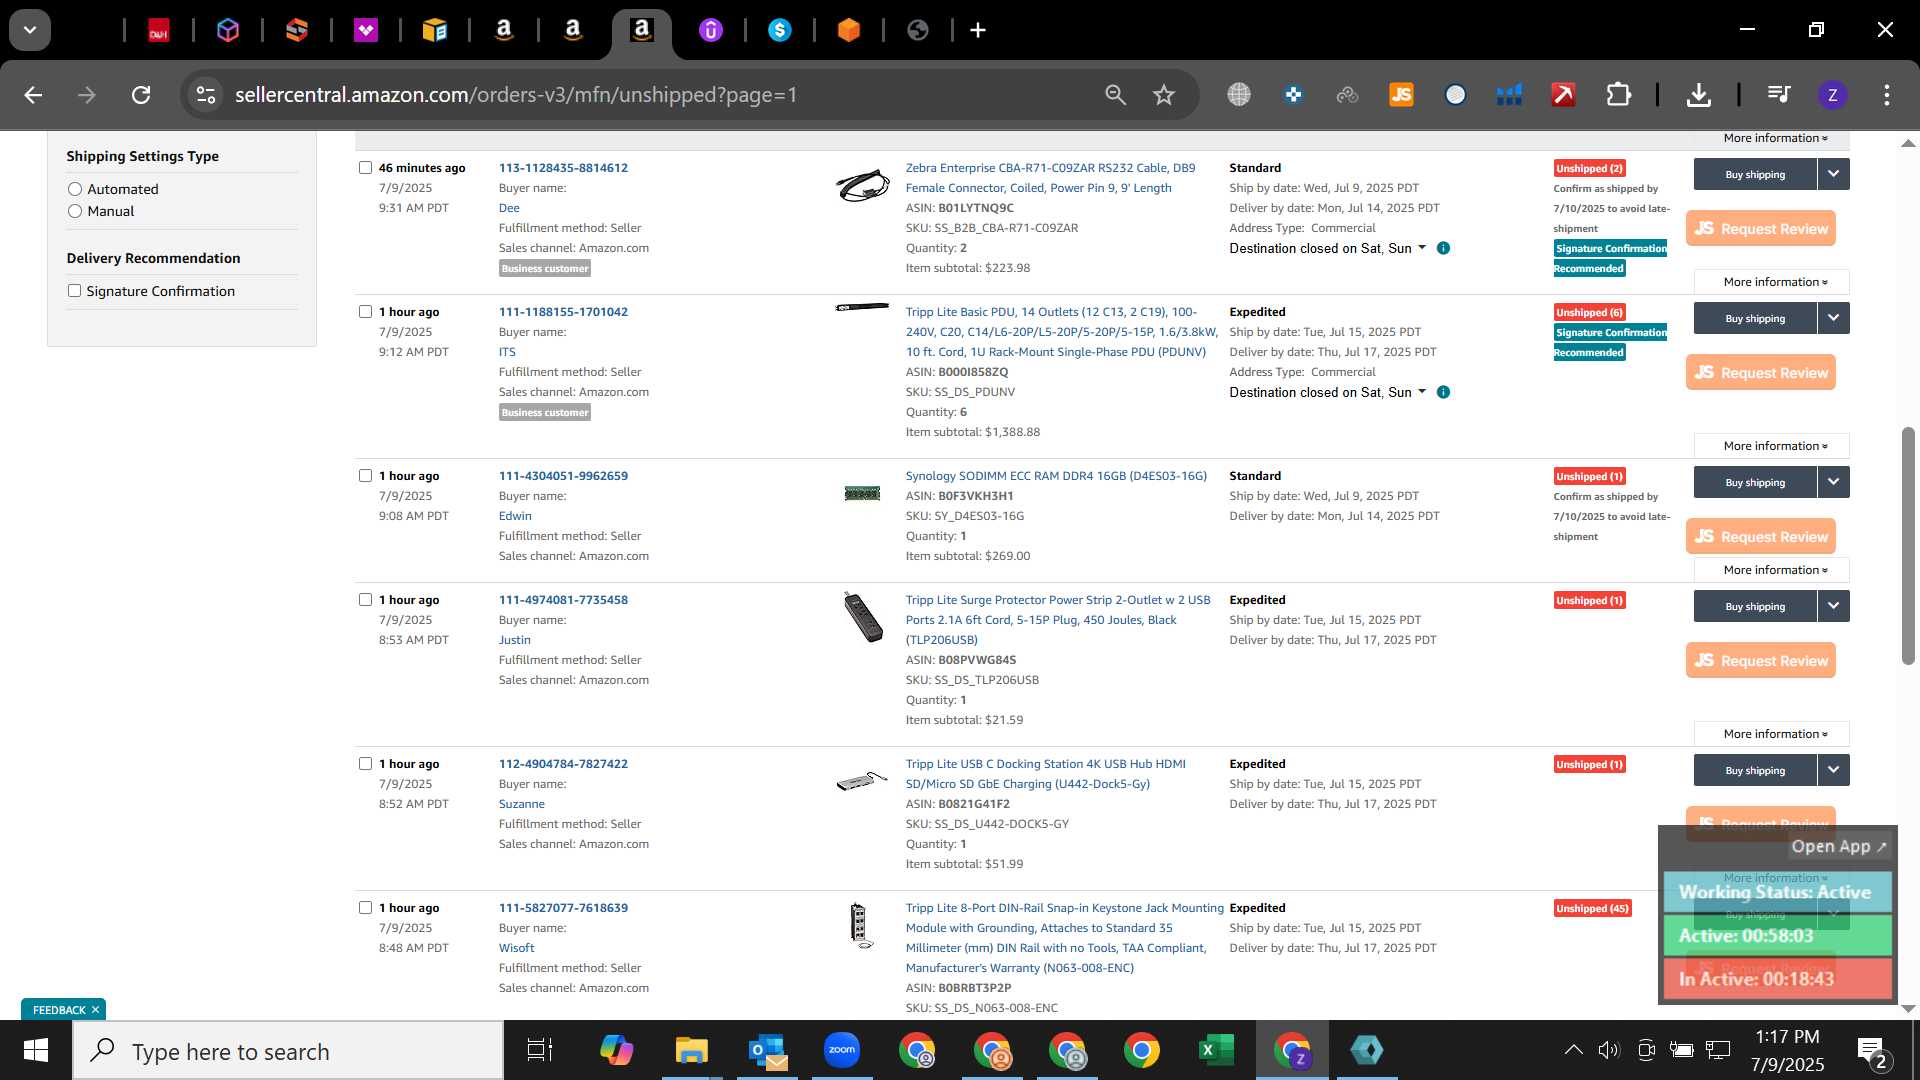
Task: Open the tab search dropdown arrow
Action: tap(30, 30)
